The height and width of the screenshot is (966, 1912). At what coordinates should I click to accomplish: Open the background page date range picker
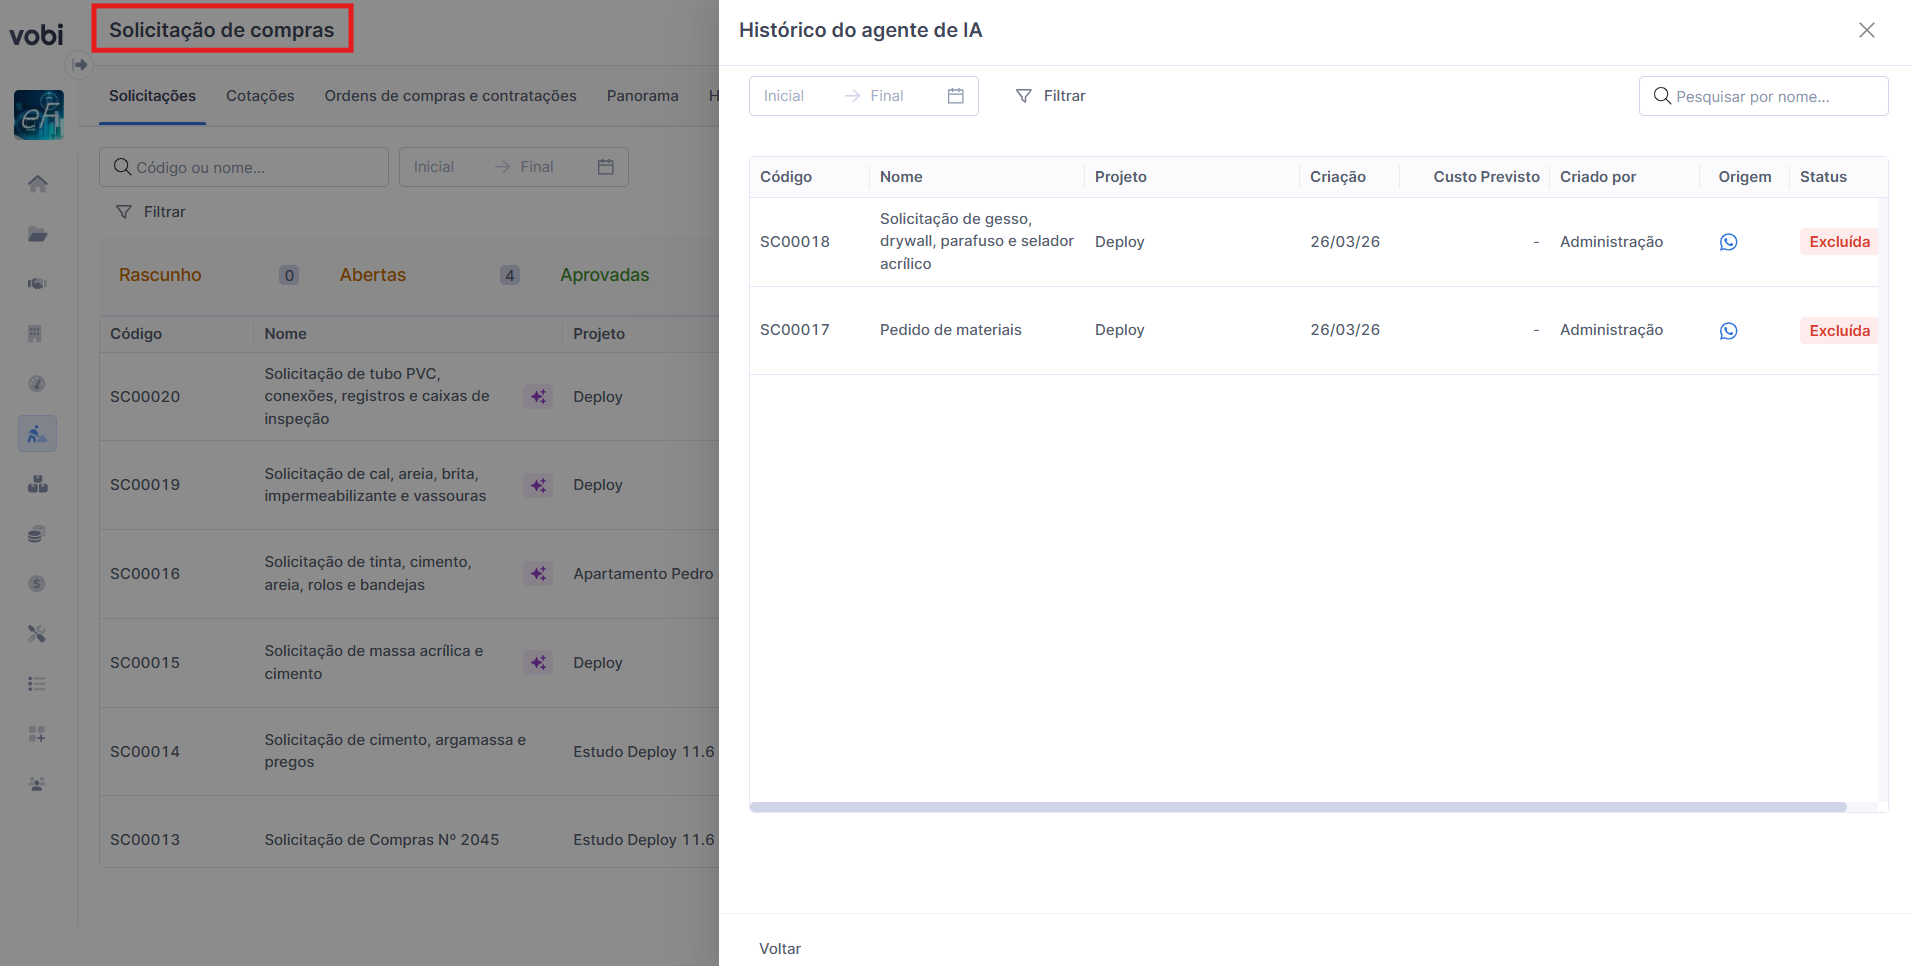514,167
